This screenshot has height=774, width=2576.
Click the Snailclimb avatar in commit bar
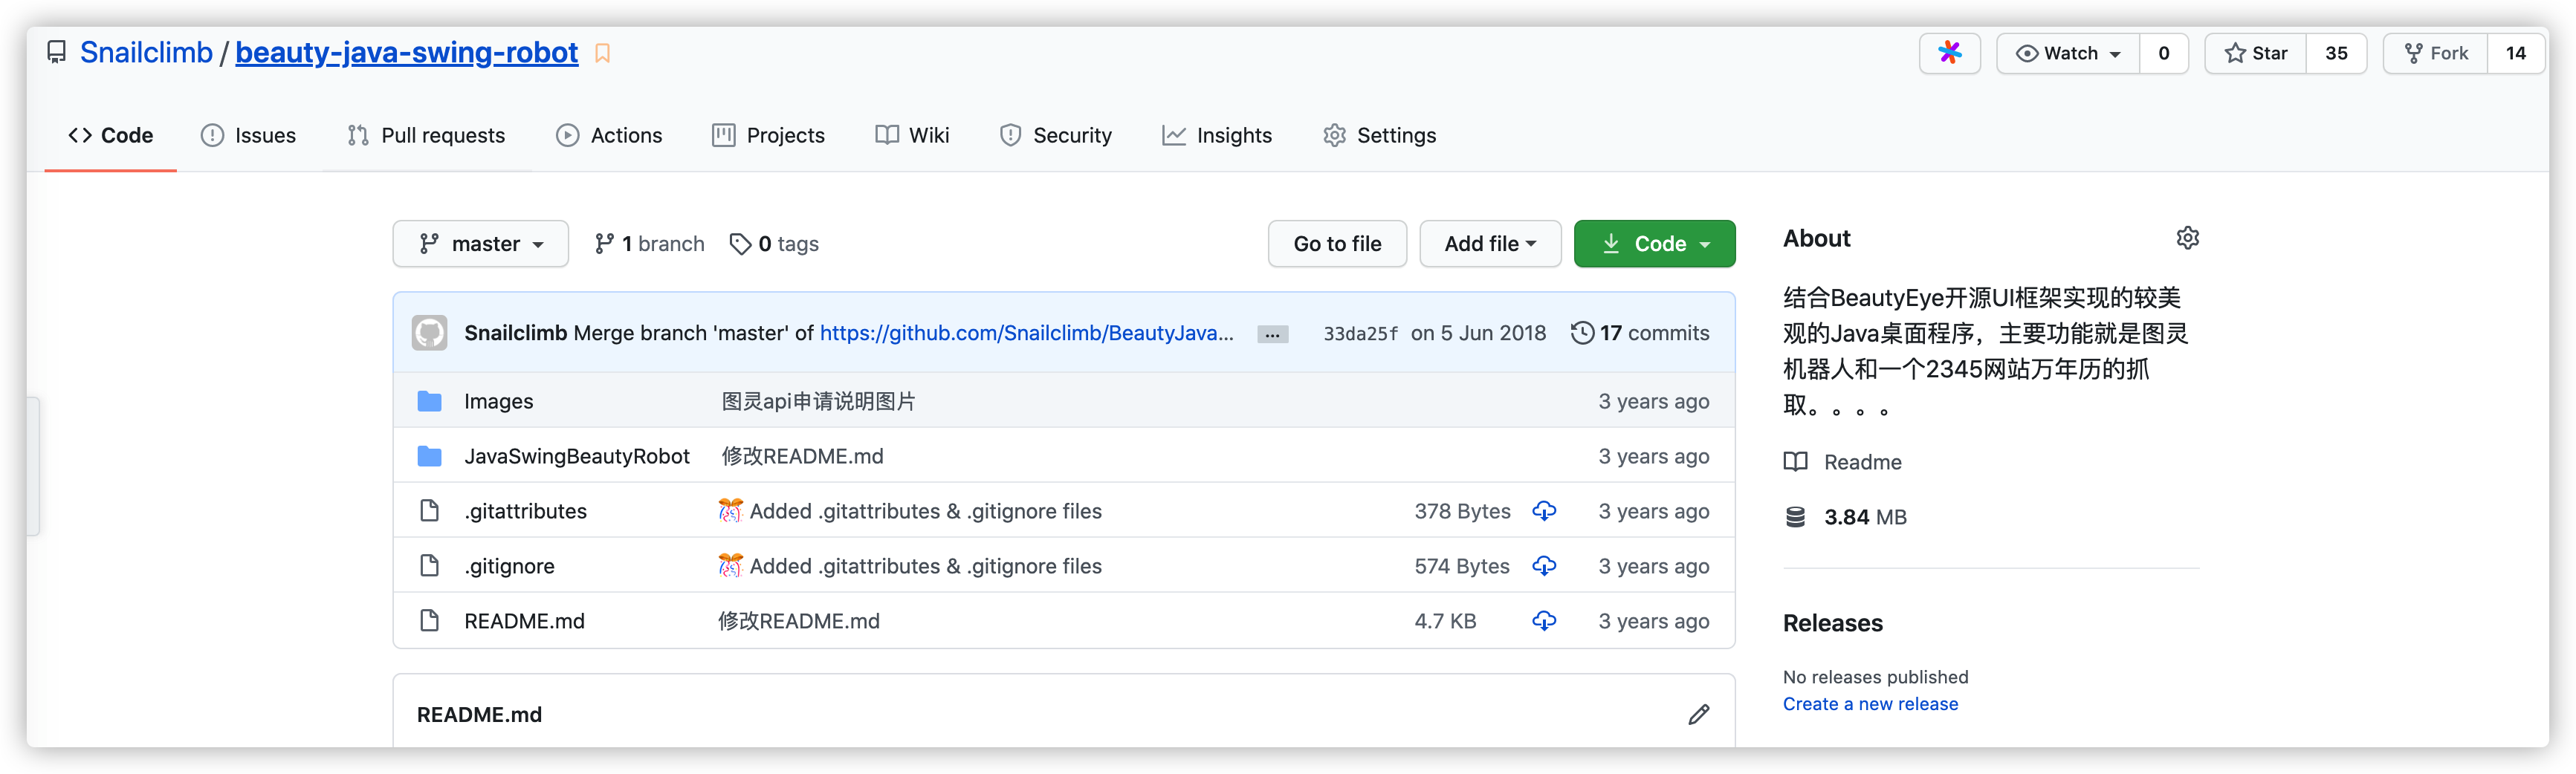[430, 333]
